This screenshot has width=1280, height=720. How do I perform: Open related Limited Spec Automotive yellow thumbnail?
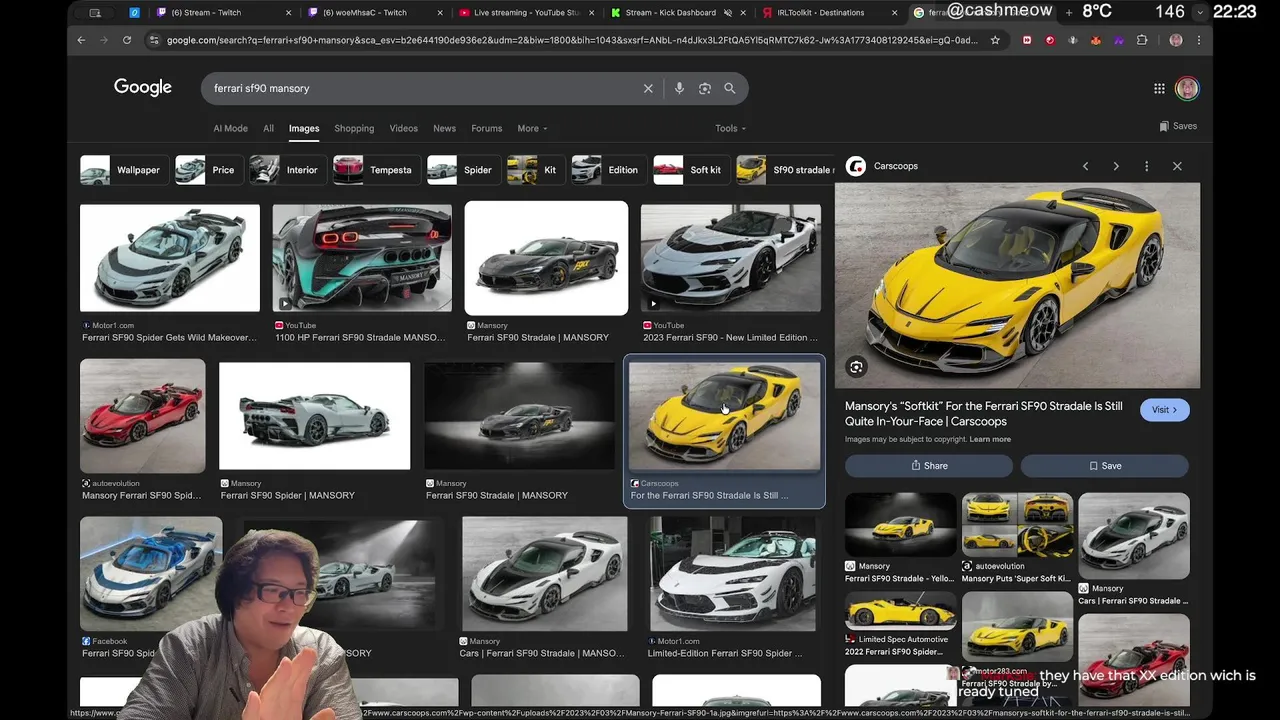tap(901, 611)
